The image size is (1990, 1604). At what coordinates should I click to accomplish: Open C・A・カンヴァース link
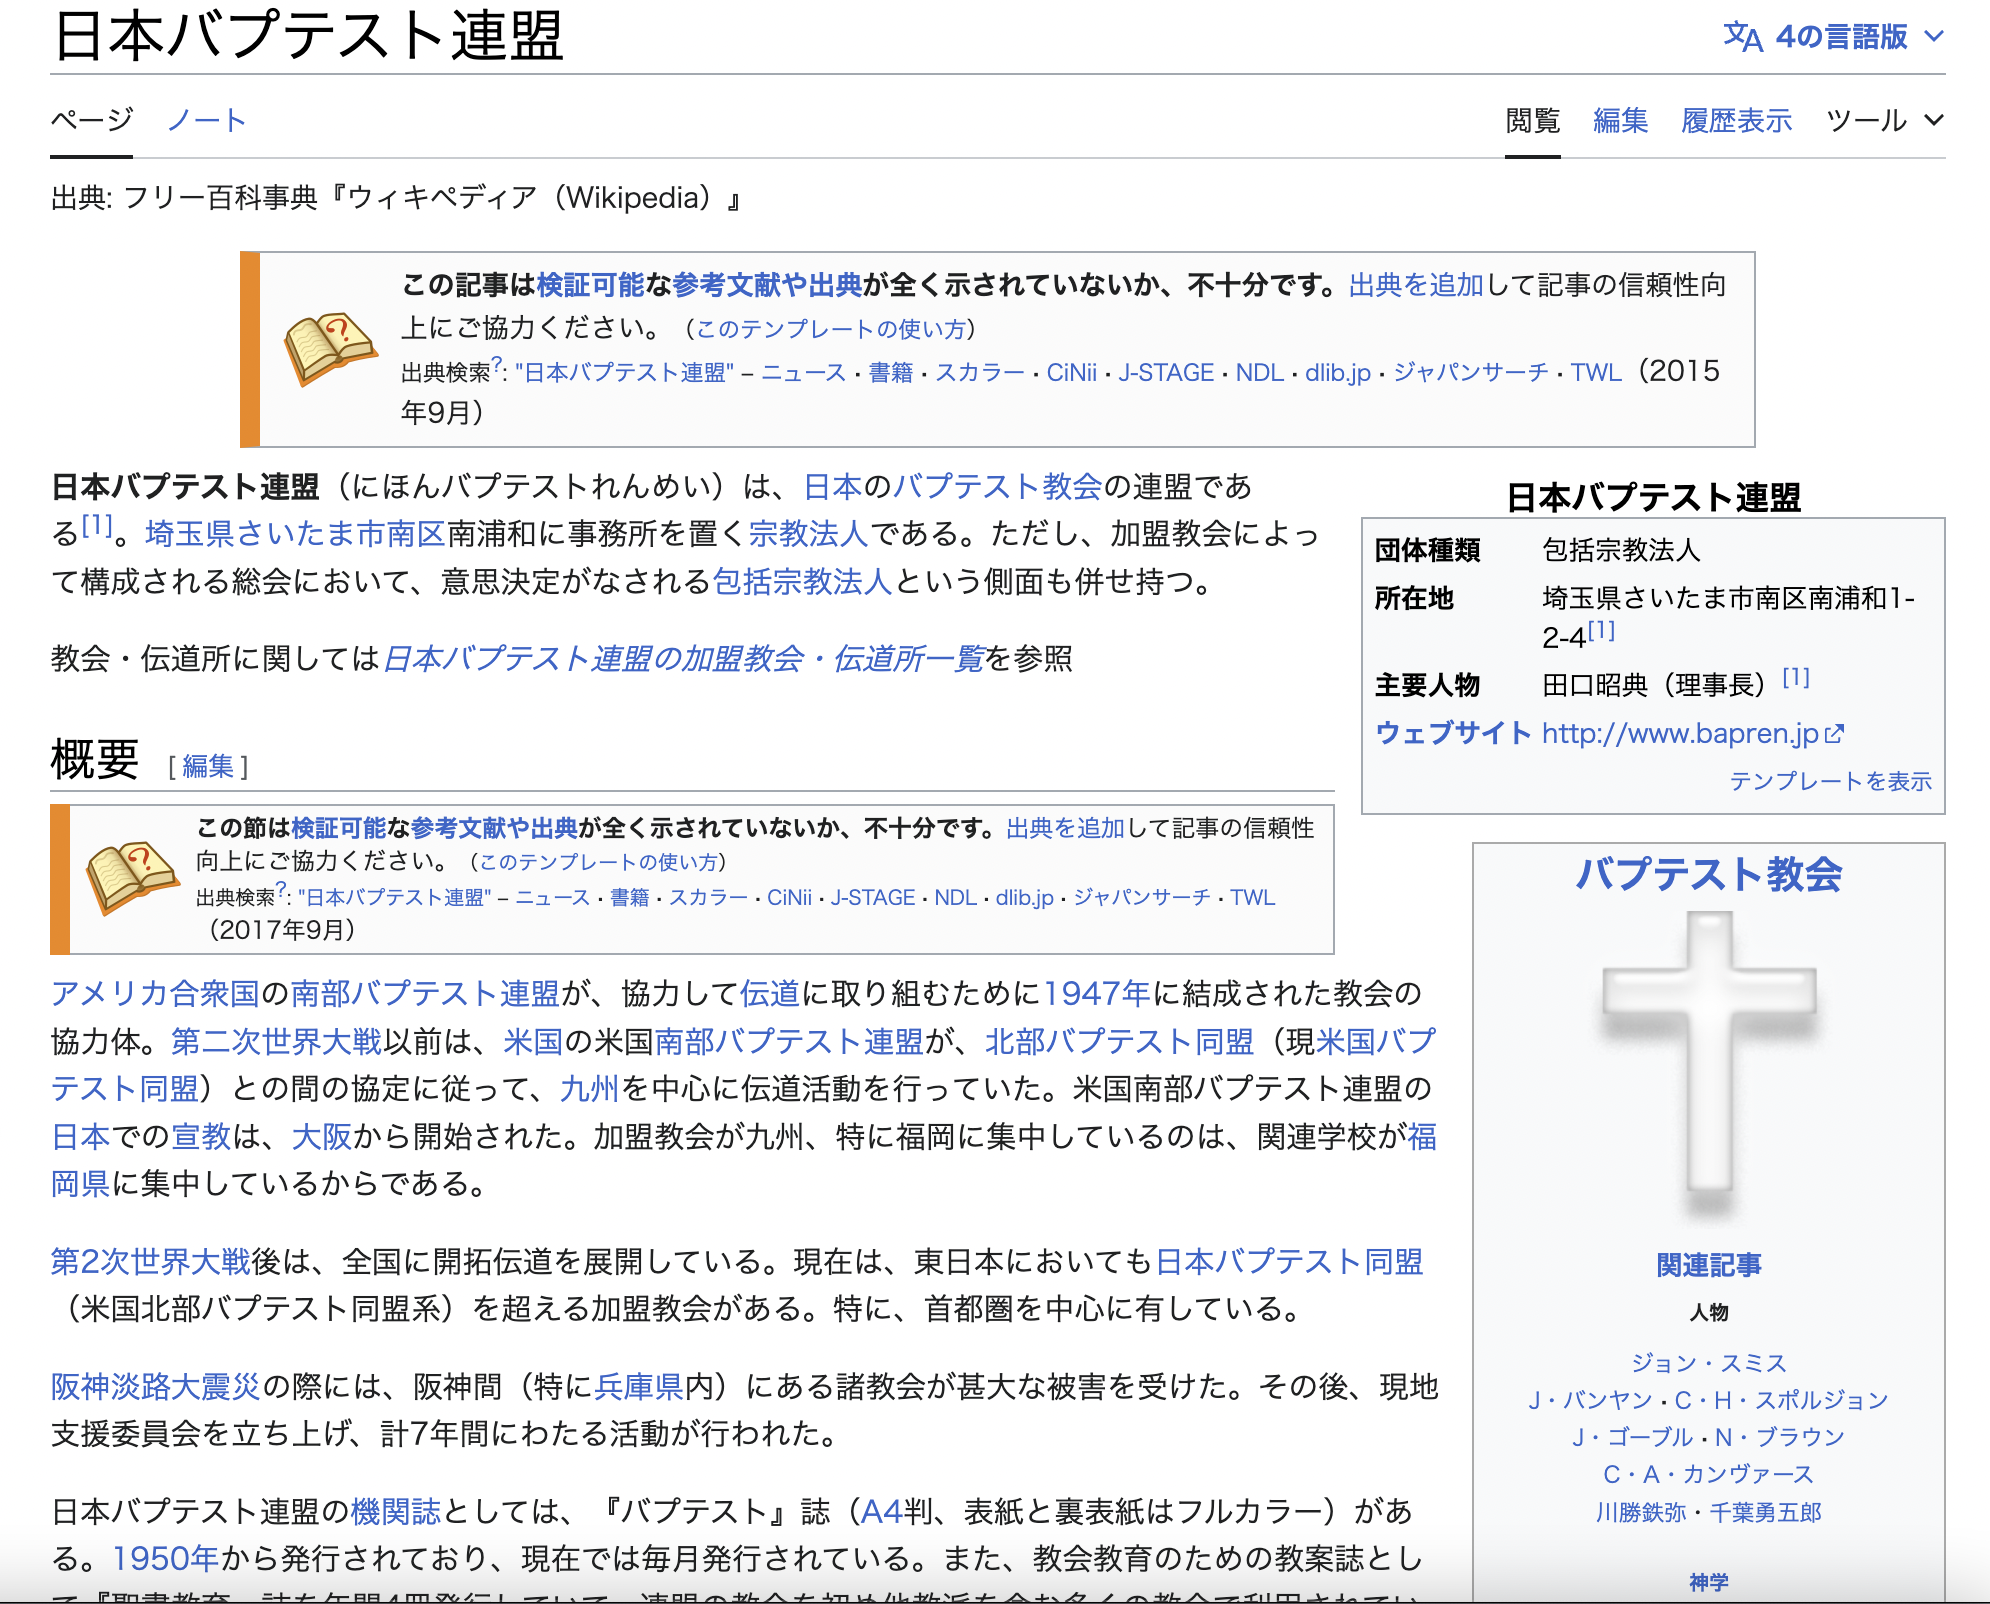[1709, 1474]
